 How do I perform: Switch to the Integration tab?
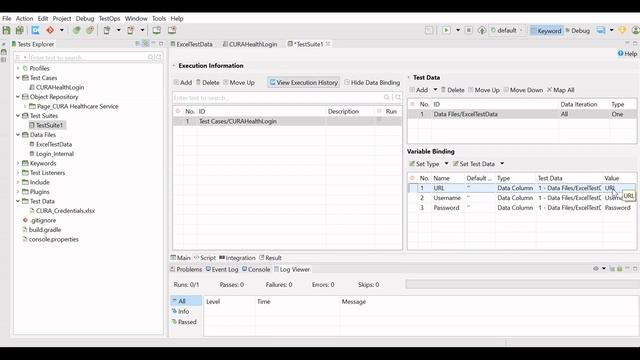pyautogui.click(x=237, y=258)
